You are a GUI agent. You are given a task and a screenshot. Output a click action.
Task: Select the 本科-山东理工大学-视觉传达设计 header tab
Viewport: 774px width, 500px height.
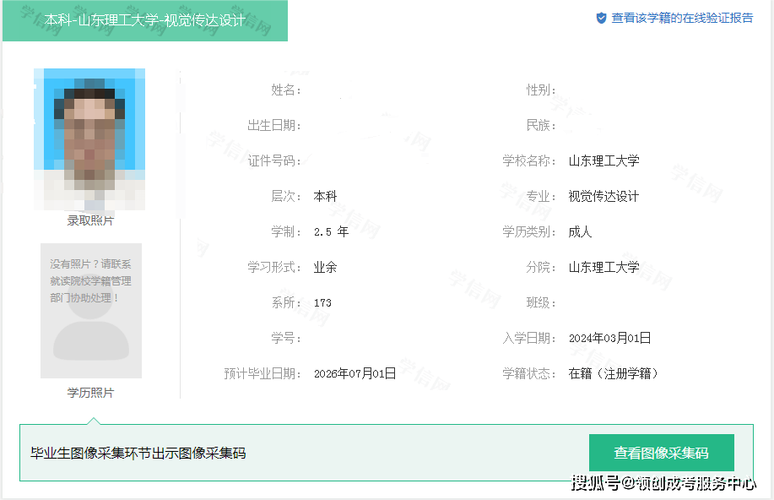pos(145,20)
